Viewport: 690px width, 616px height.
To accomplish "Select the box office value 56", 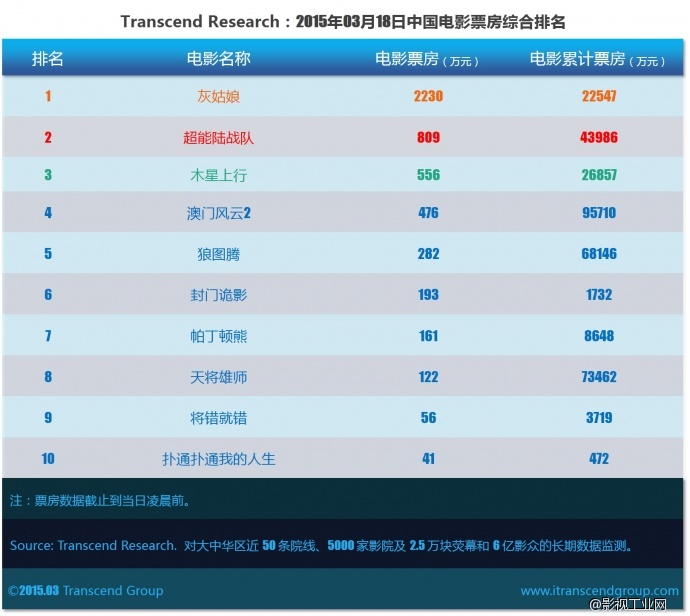I will click(x=428, y=418).
